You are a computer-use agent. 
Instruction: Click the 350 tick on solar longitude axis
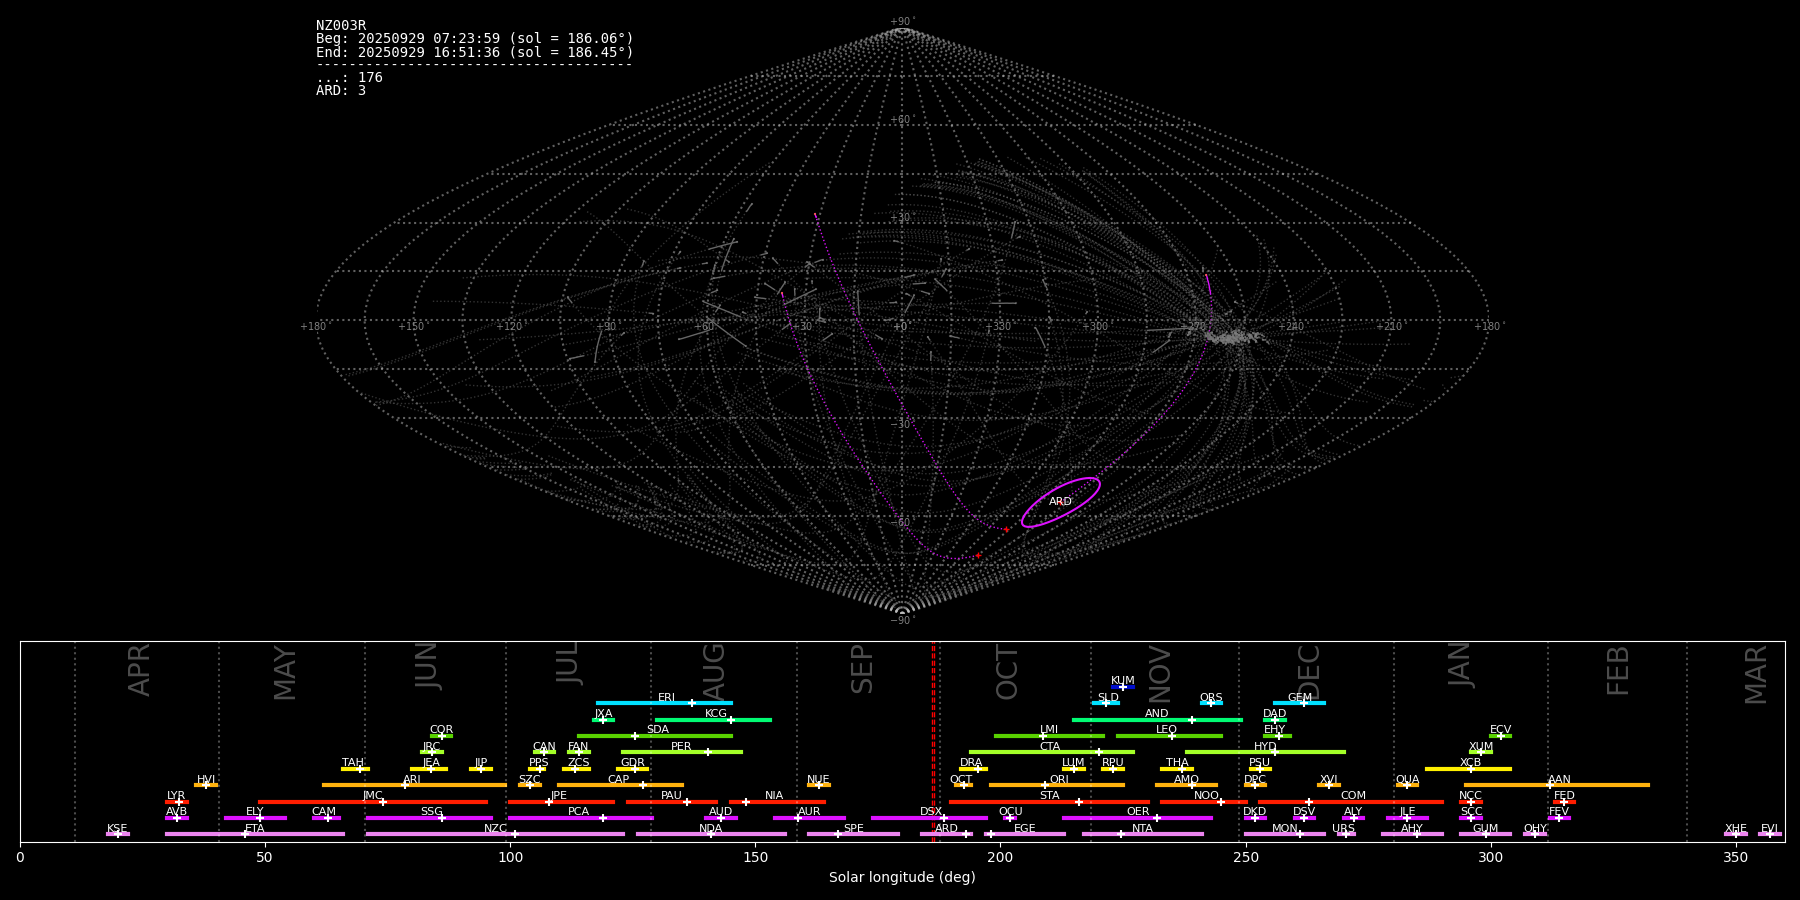[1735, 857]
